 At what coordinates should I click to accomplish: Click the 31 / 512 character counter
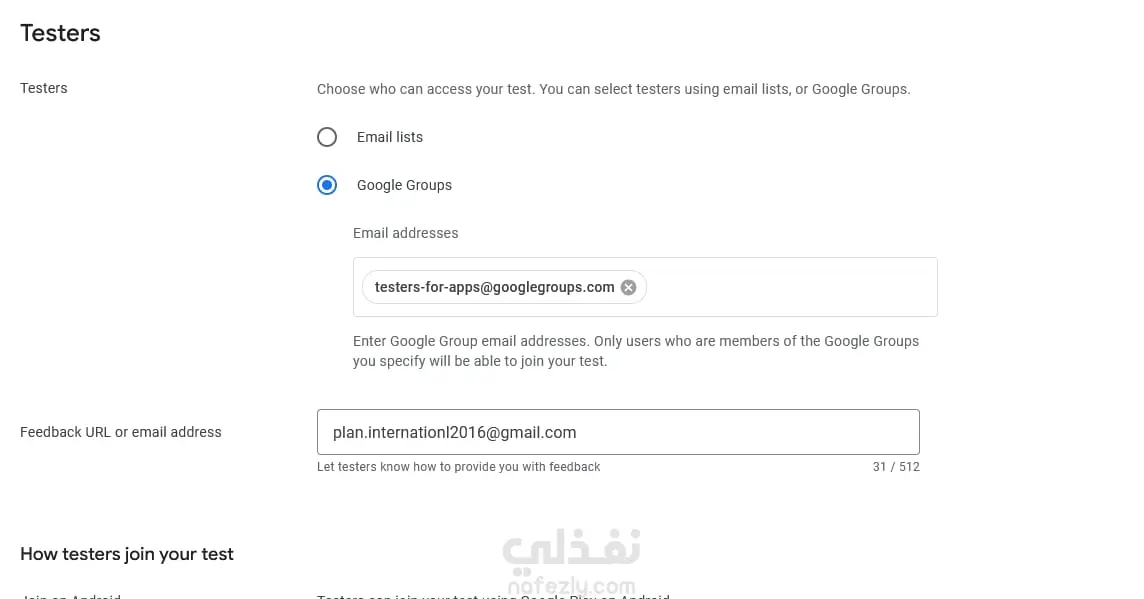click(x=895, y=467)
